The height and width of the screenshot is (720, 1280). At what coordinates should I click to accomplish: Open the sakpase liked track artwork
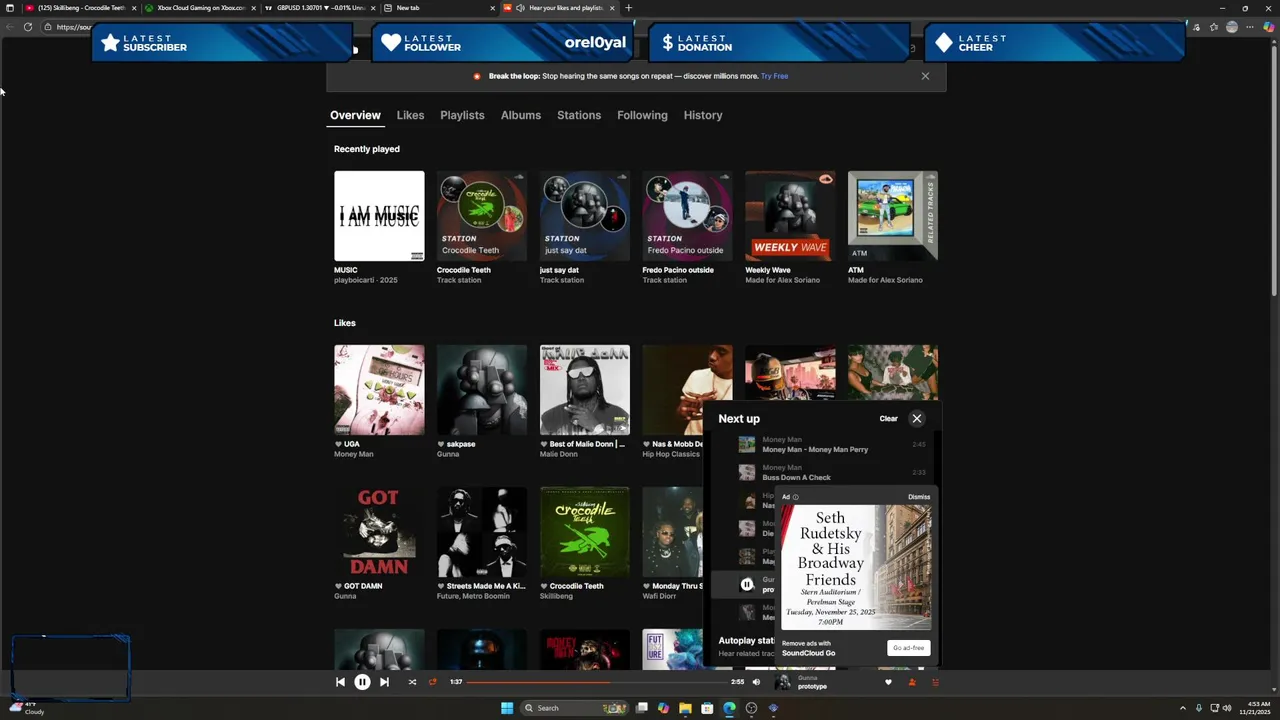(x=482, y=390)
